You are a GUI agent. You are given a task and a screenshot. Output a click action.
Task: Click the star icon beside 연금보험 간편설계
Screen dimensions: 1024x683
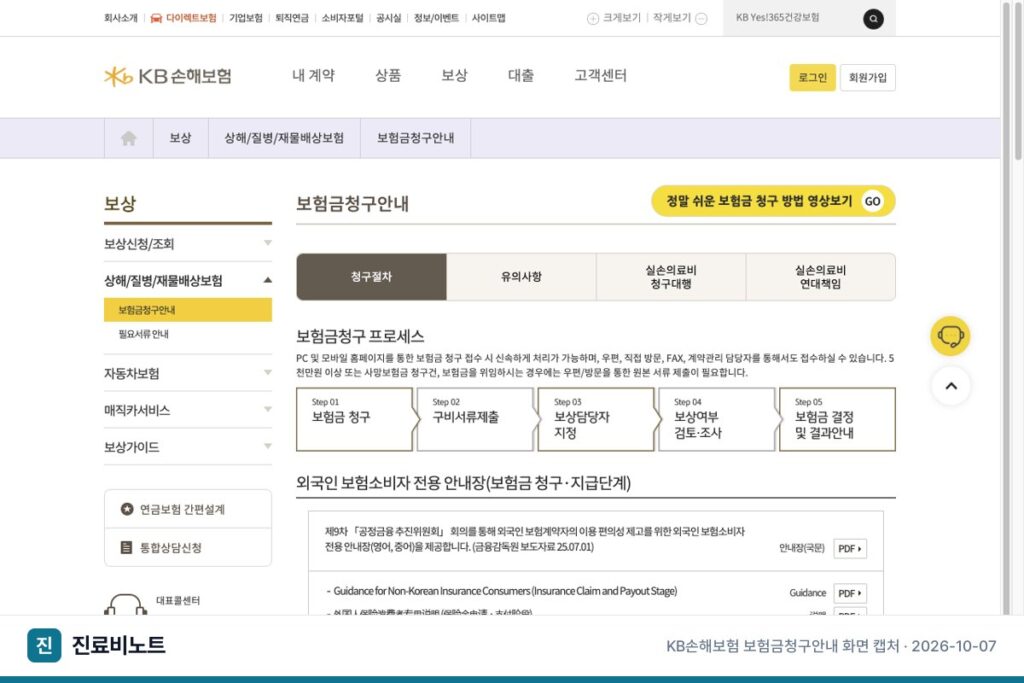127,509
